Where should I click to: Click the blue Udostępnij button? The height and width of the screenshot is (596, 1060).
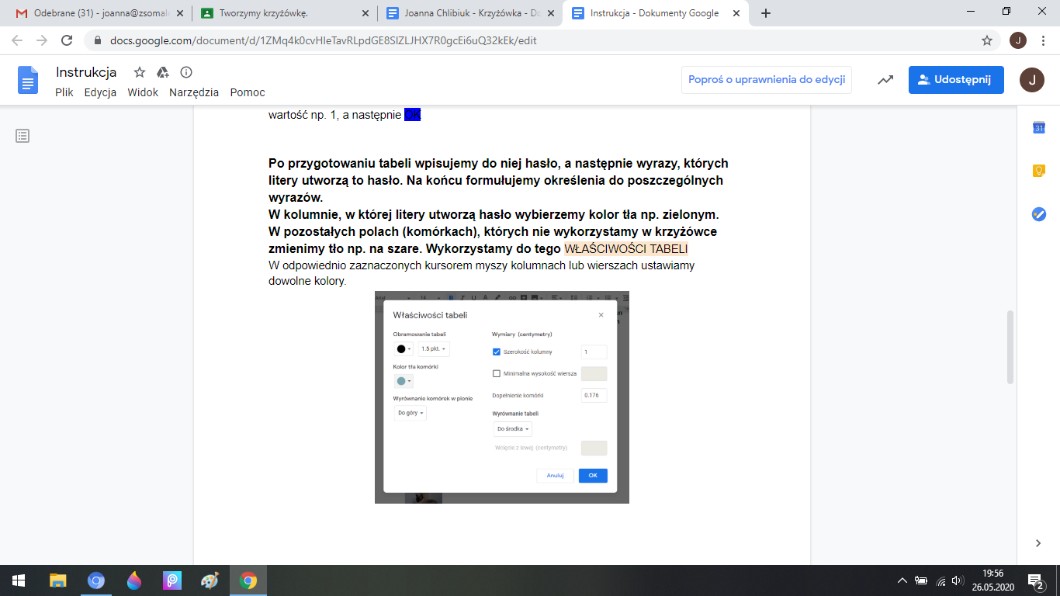tap(955, 80)
